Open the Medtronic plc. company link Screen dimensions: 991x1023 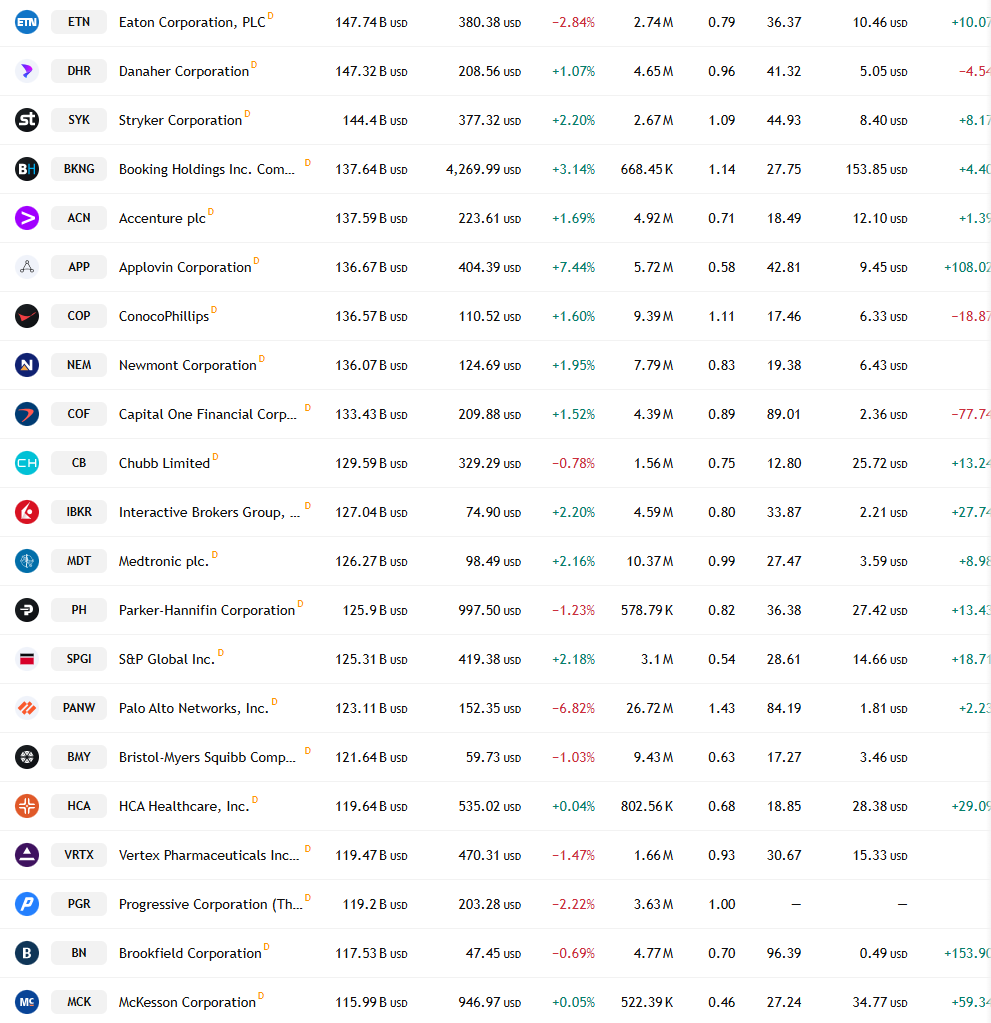click(x=164, y=561)
